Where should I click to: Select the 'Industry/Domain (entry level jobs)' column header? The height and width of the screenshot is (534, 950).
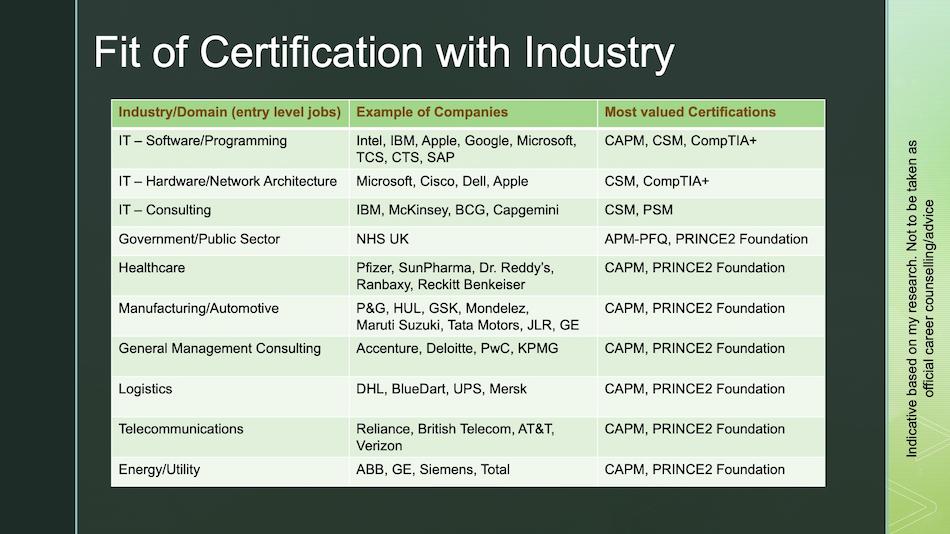pyautogui.click(x=230, y=112)
